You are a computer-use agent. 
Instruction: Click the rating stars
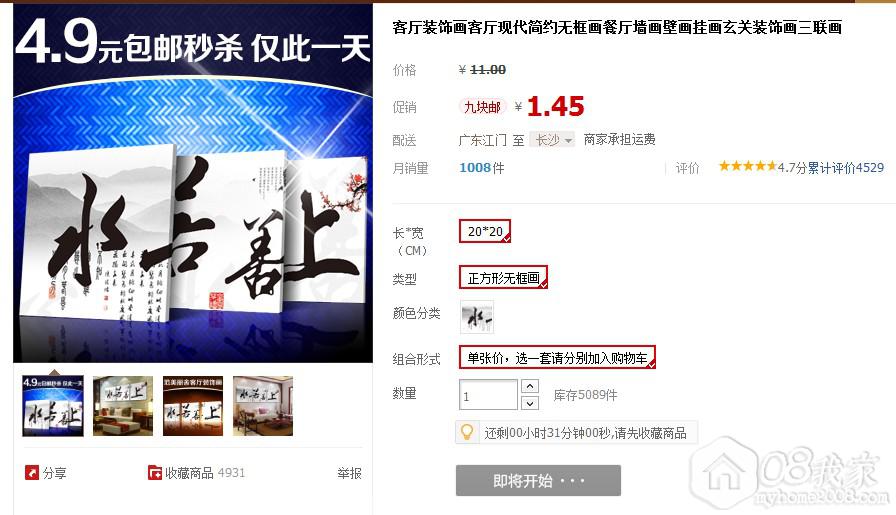747,166
